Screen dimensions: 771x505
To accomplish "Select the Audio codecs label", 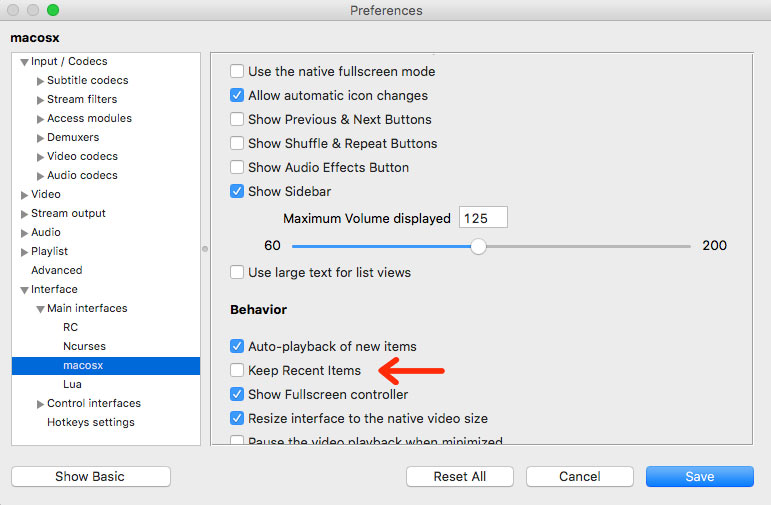I will pos(83,175).
